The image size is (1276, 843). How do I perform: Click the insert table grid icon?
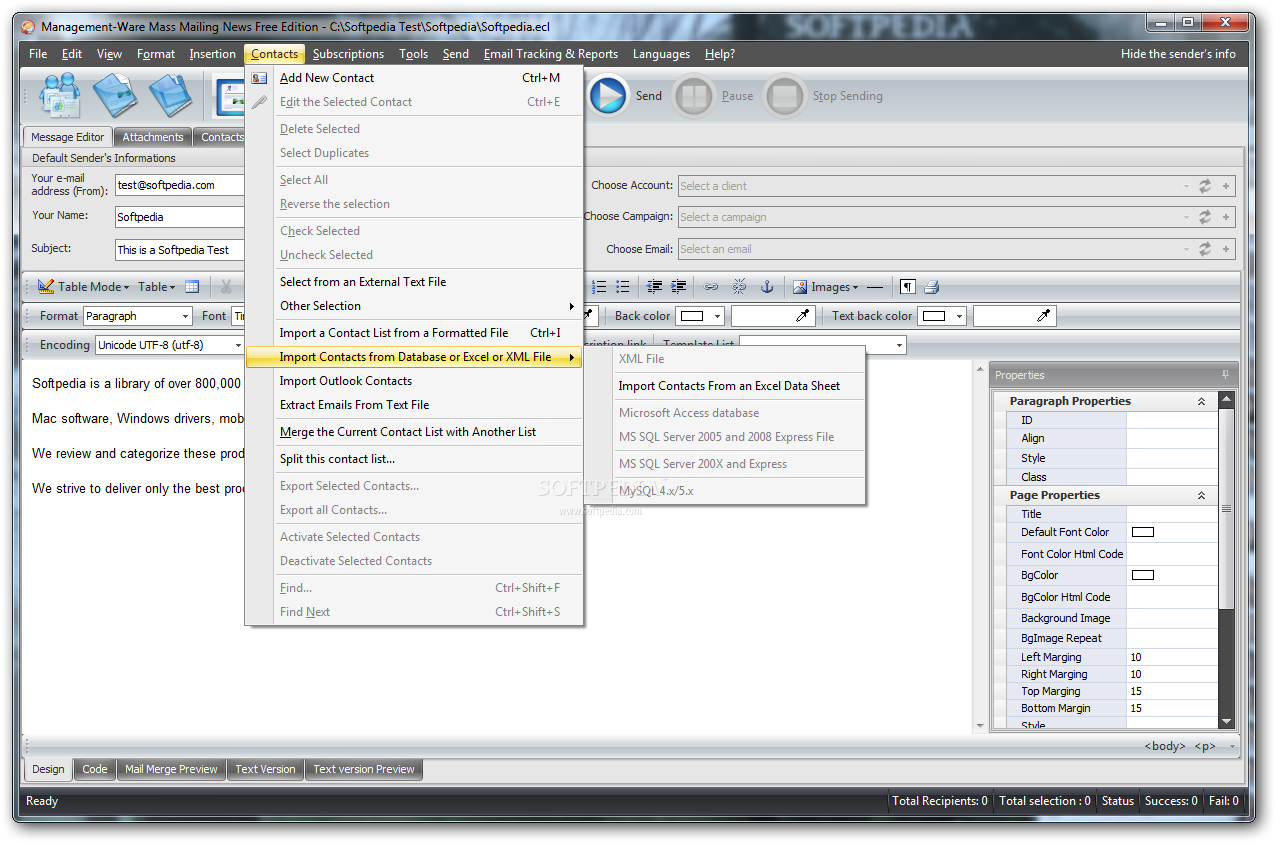tap(192, 286)
